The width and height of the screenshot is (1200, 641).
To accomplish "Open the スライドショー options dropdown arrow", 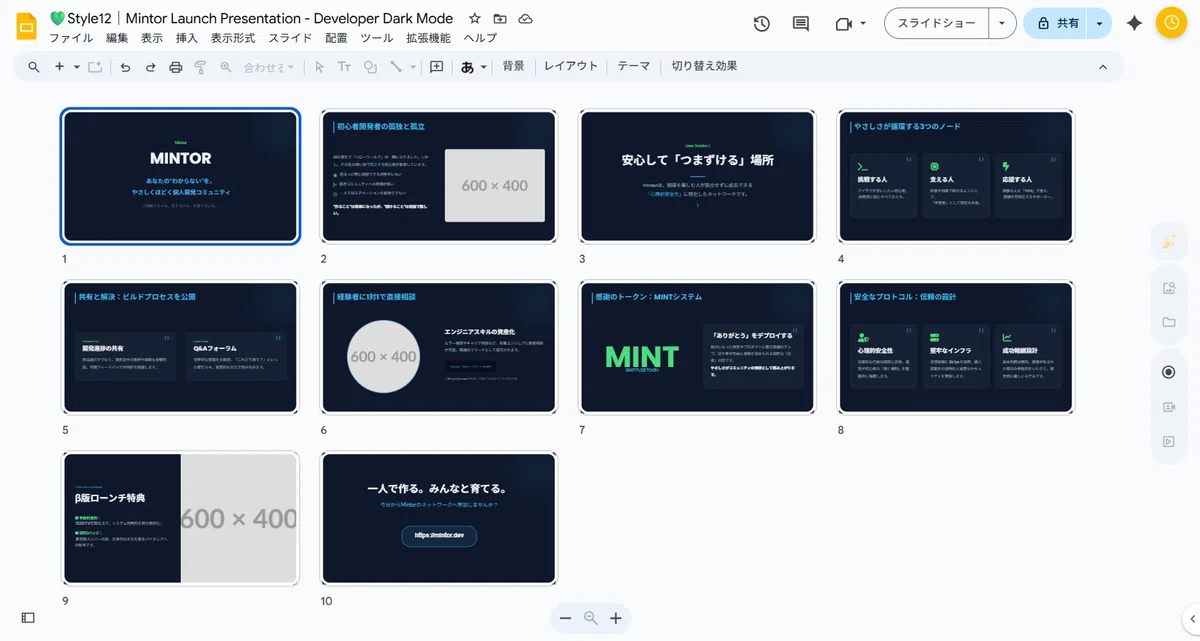I will click(x=1002, y=23).
